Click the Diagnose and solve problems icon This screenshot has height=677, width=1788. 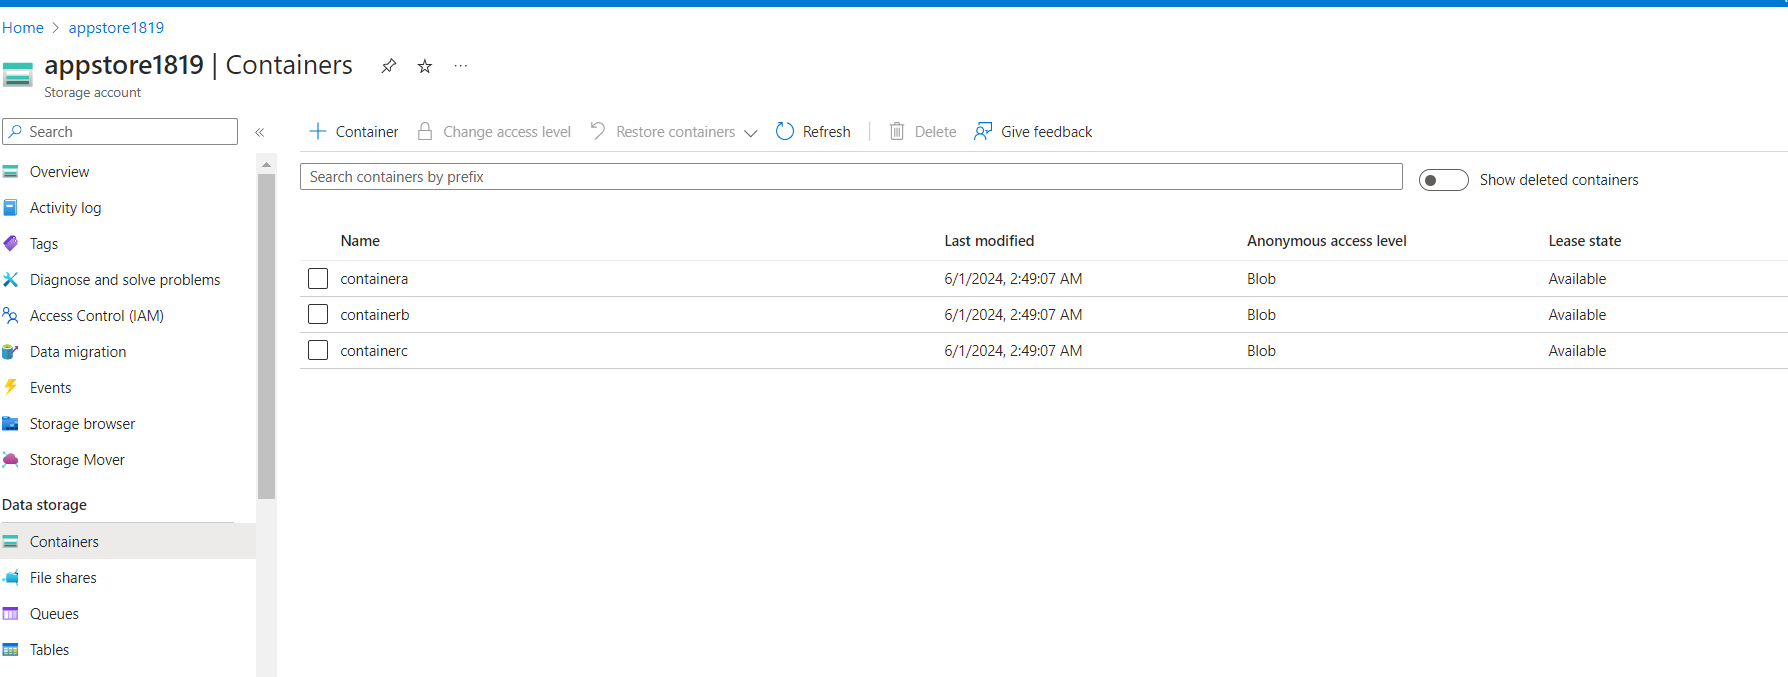pos(10,280)
